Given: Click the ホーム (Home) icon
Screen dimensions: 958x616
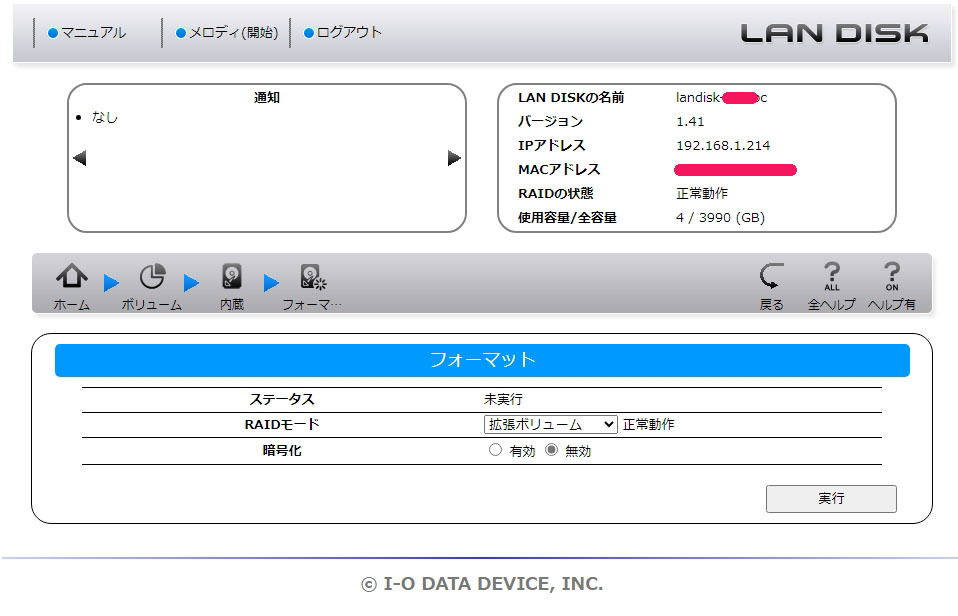Looking at the screenshot, I should pyautogui.click(x=69, y=278).
